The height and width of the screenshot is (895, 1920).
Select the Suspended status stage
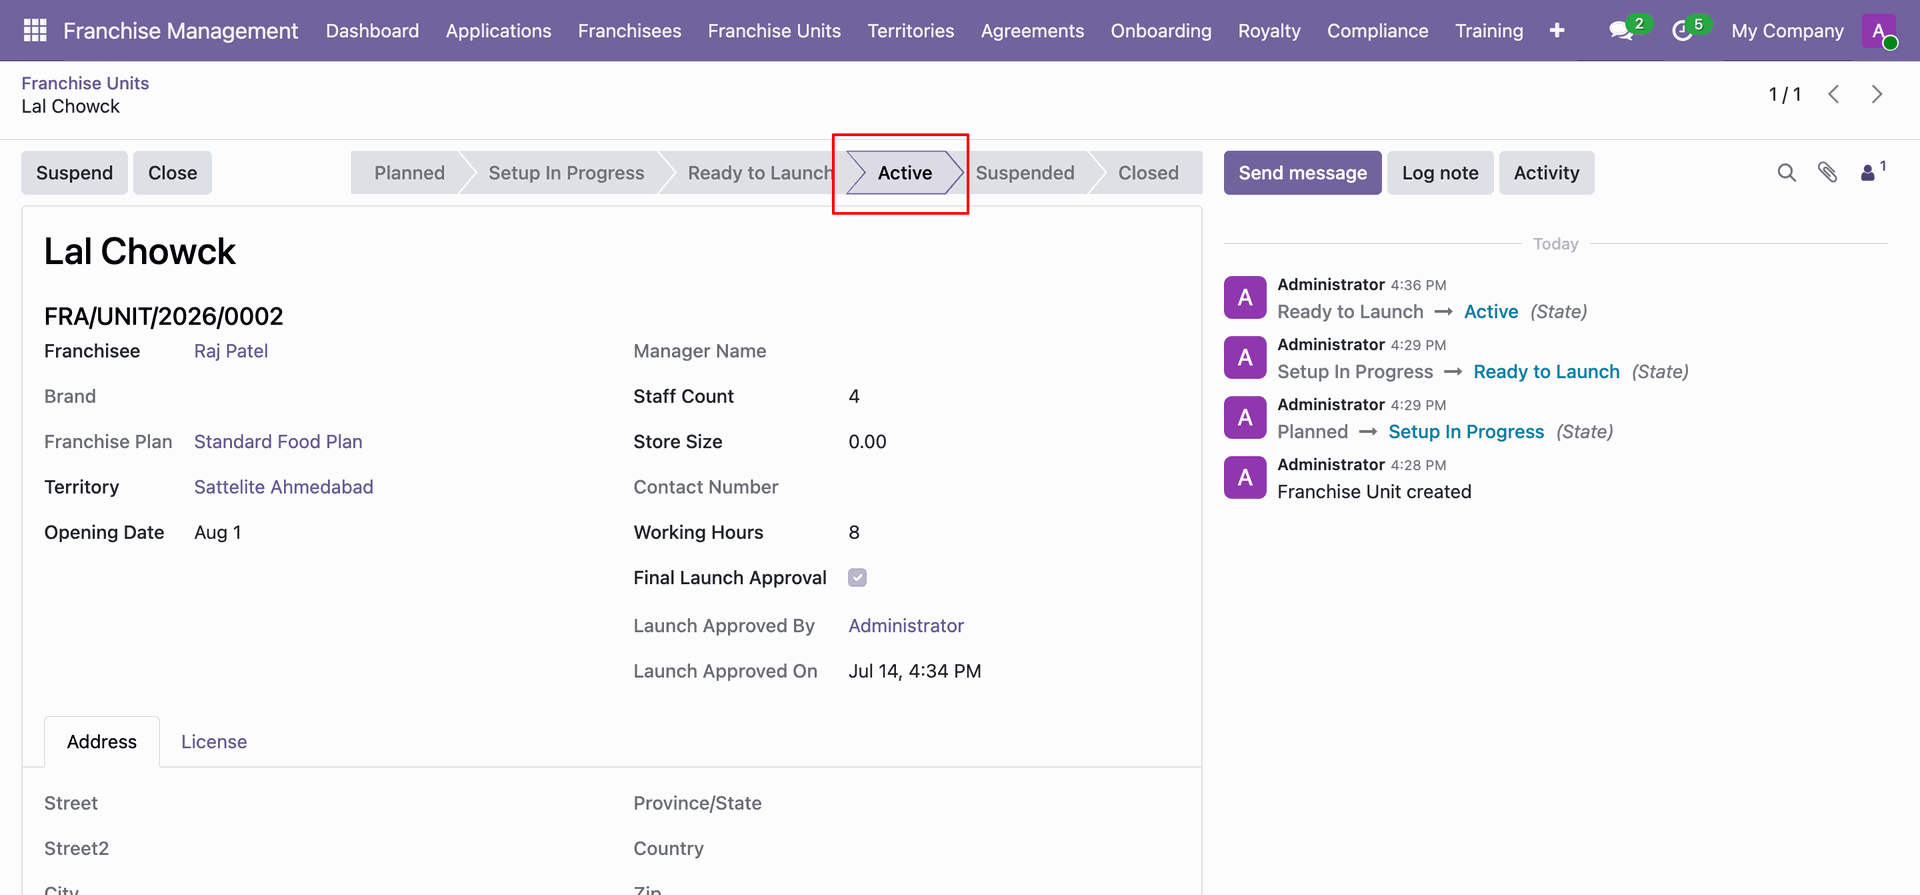1025,173
